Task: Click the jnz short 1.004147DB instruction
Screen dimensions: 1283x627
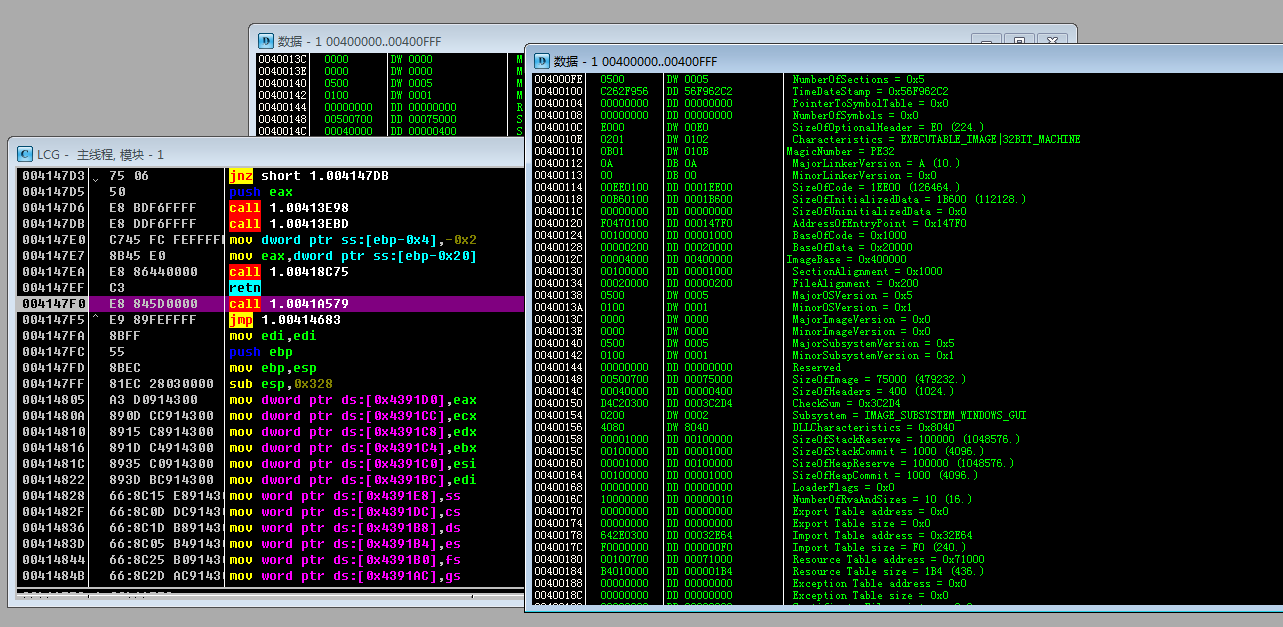Action: pyautogui.click(x=308, y=176)
